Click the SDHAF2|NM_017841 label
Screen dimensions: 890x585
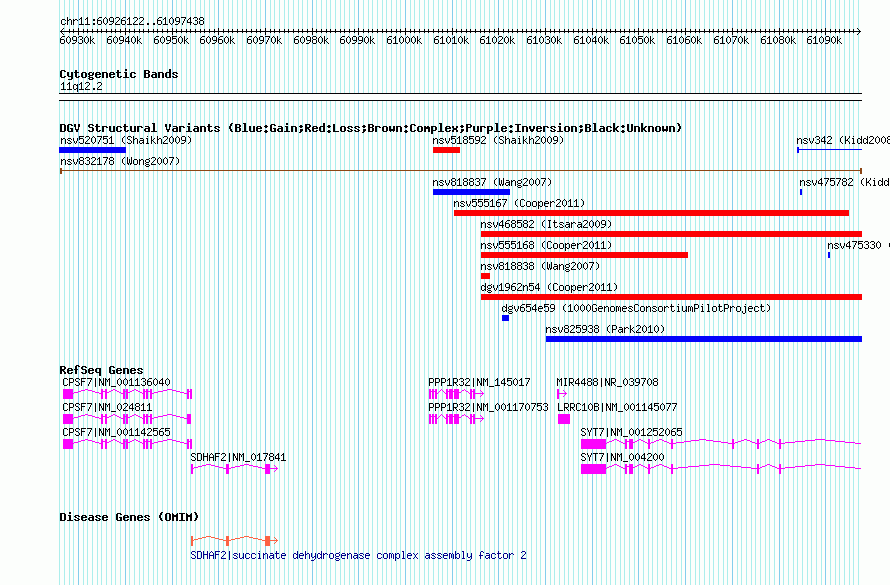tap(238, 457)
